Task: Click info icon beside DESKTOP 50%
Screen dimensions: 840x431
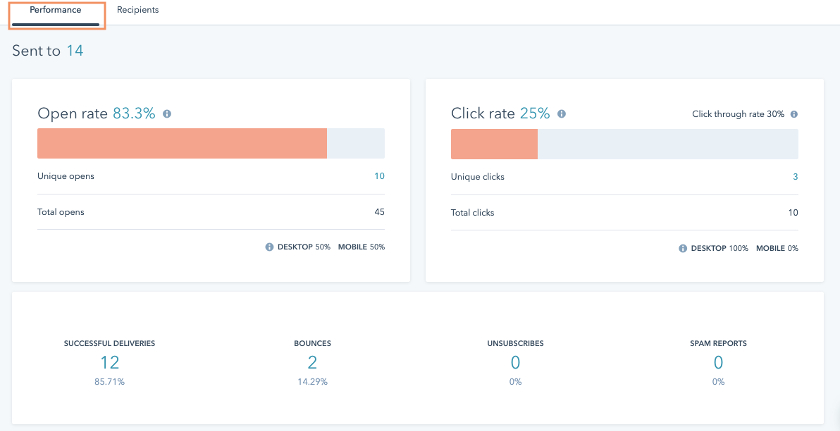Action: (269, 247)
